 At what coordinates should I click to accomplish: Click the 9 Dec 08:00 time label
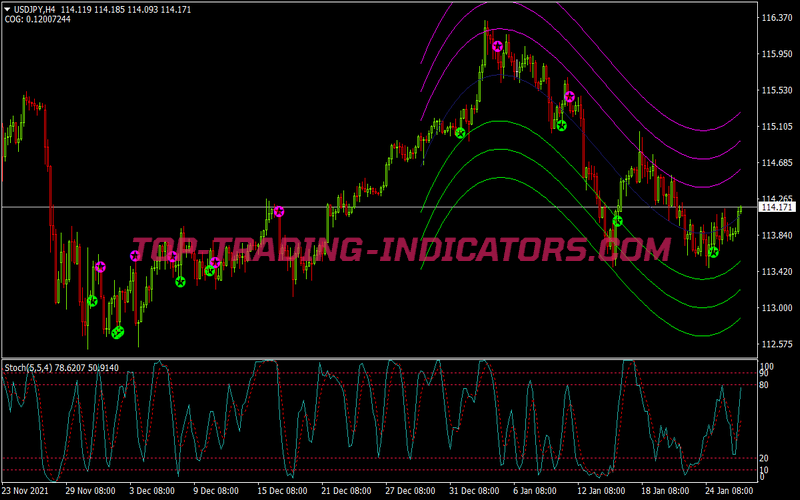click(x=216, y=491)
